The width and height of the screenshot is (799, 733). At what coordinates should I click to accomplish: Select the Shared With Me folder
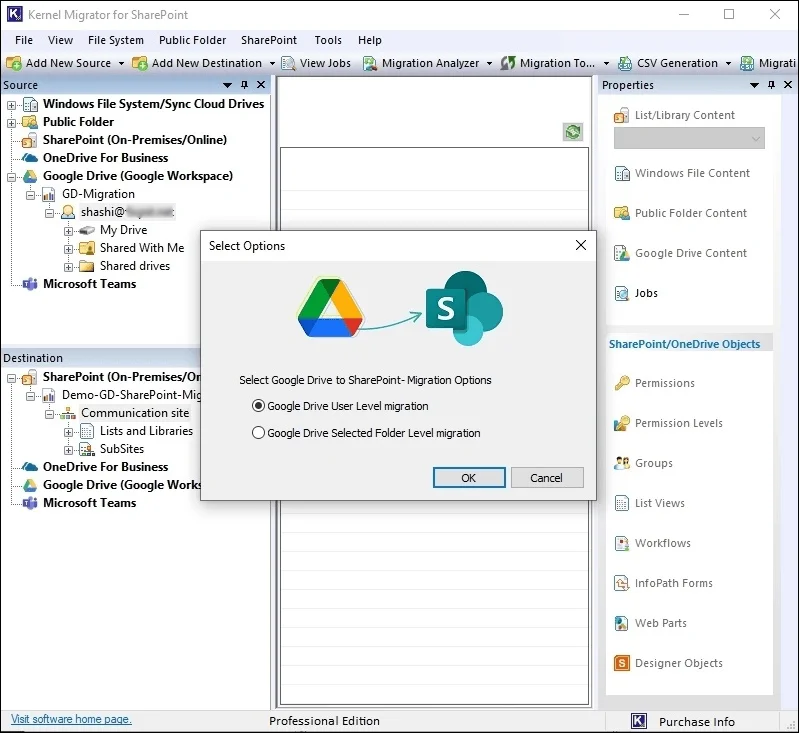[x=142, y=248]
